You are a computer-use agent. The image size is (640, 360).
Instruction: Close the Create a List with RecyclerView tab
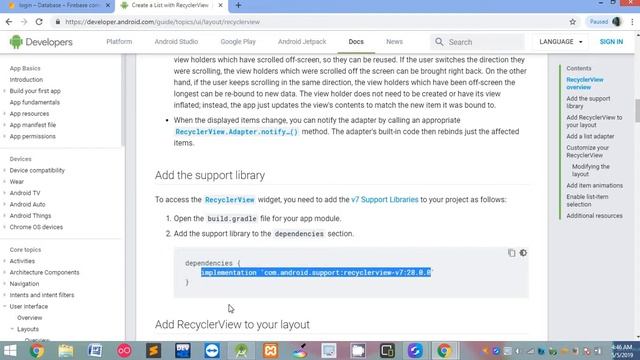(x=220, y=5)
